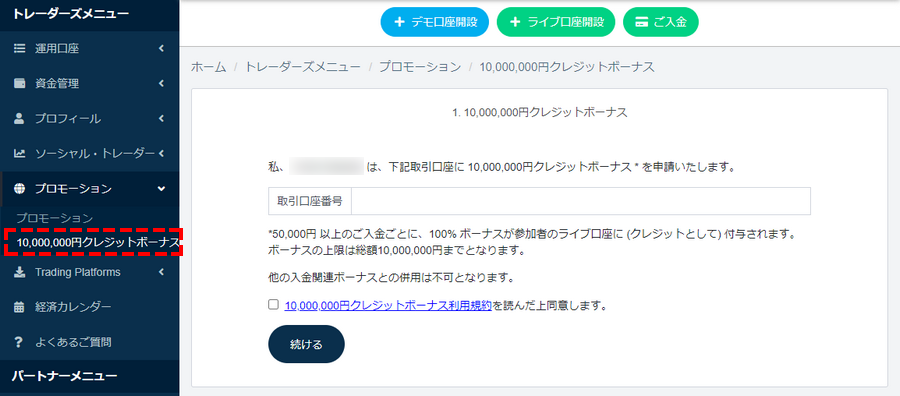Click the chart icon beside ソーシャル・トレーダー
Viewport: 900px width, 396px height.
tap(19, 153)
